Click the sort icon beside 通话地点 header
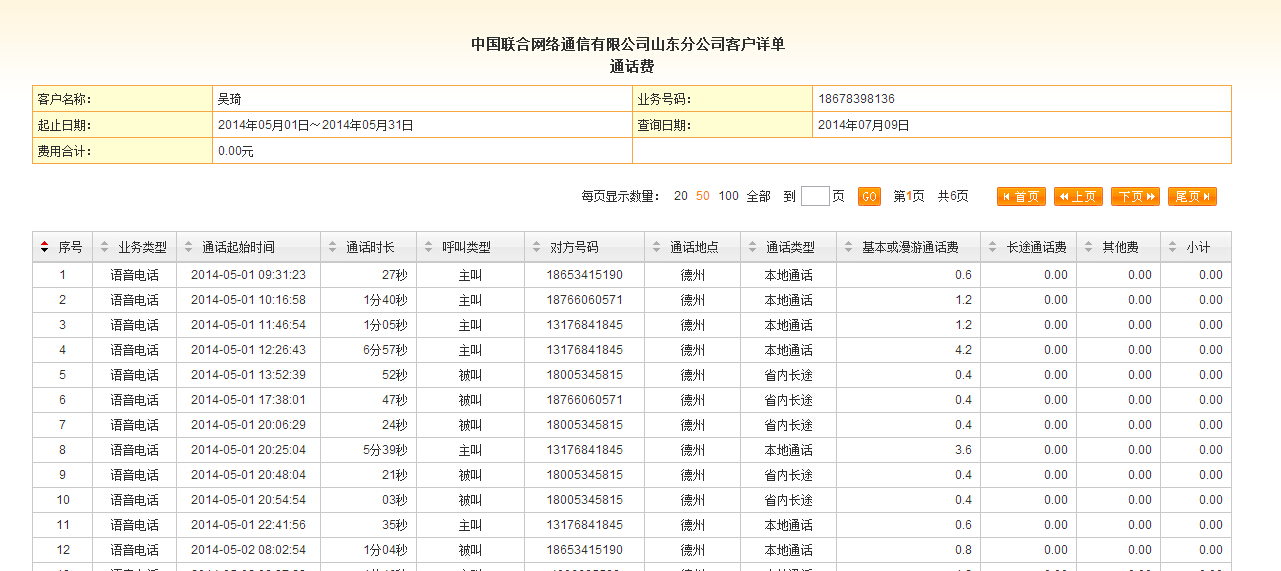This screenshot has height=571, width=1281. pos(656,247)
